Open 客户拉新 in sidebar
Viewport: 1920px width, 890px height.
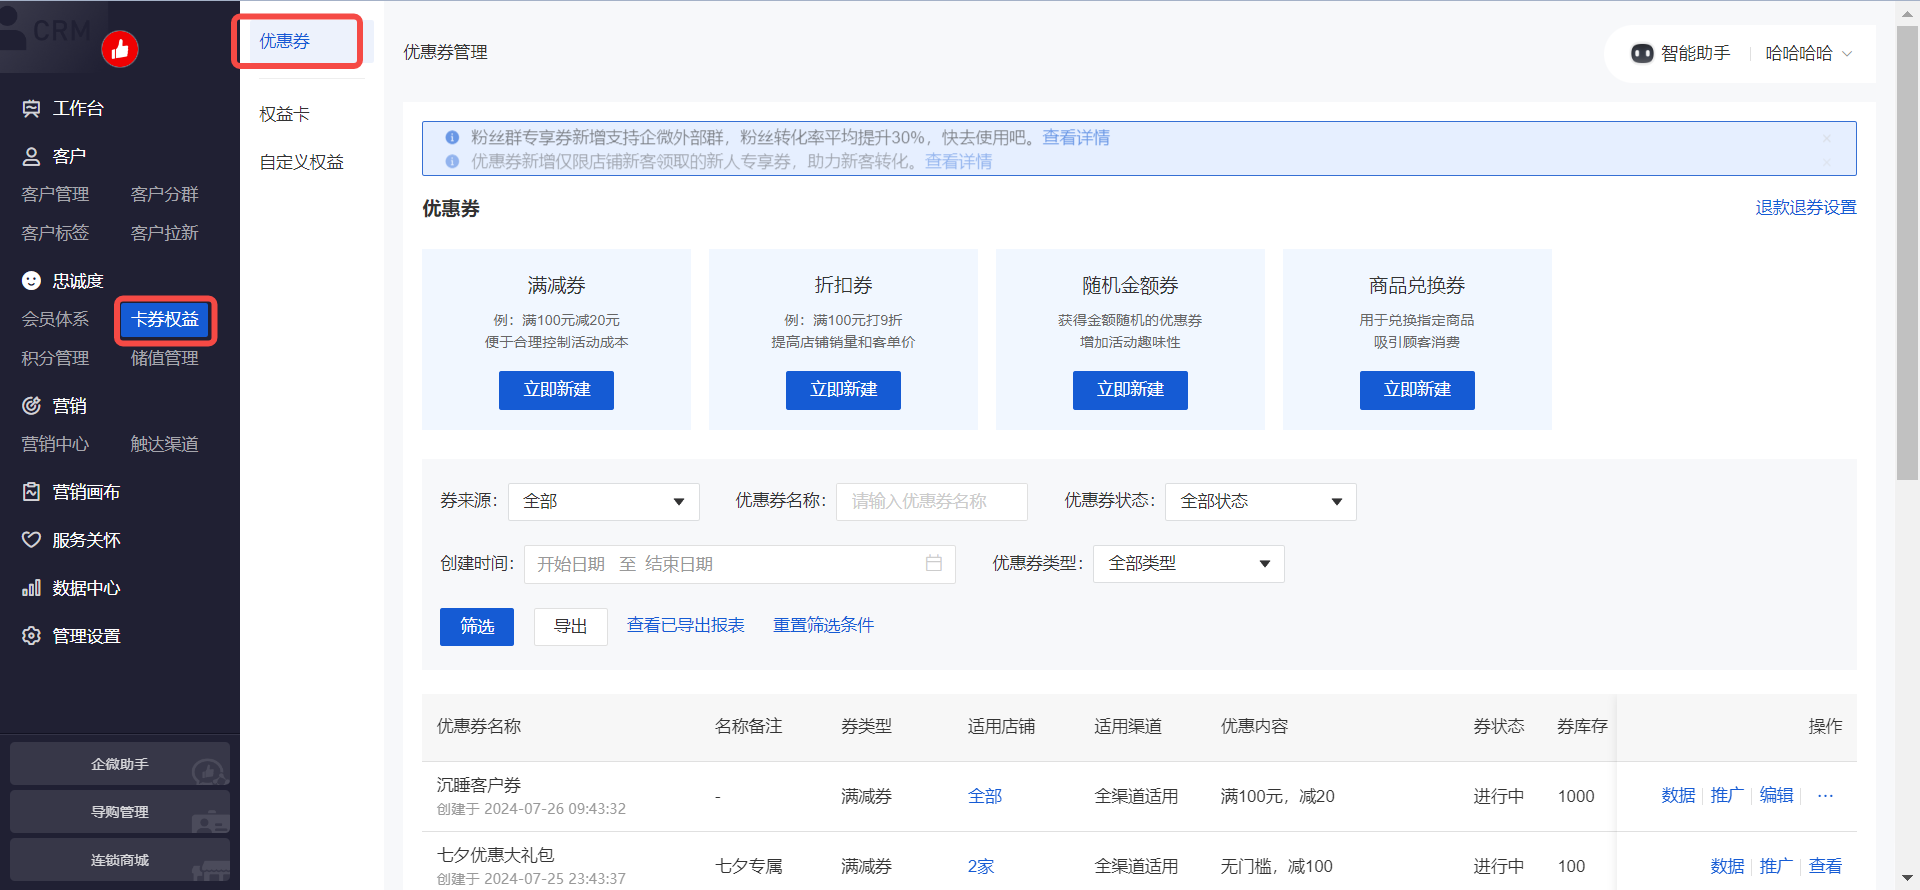pyautogui.click(x=165, y=233)
